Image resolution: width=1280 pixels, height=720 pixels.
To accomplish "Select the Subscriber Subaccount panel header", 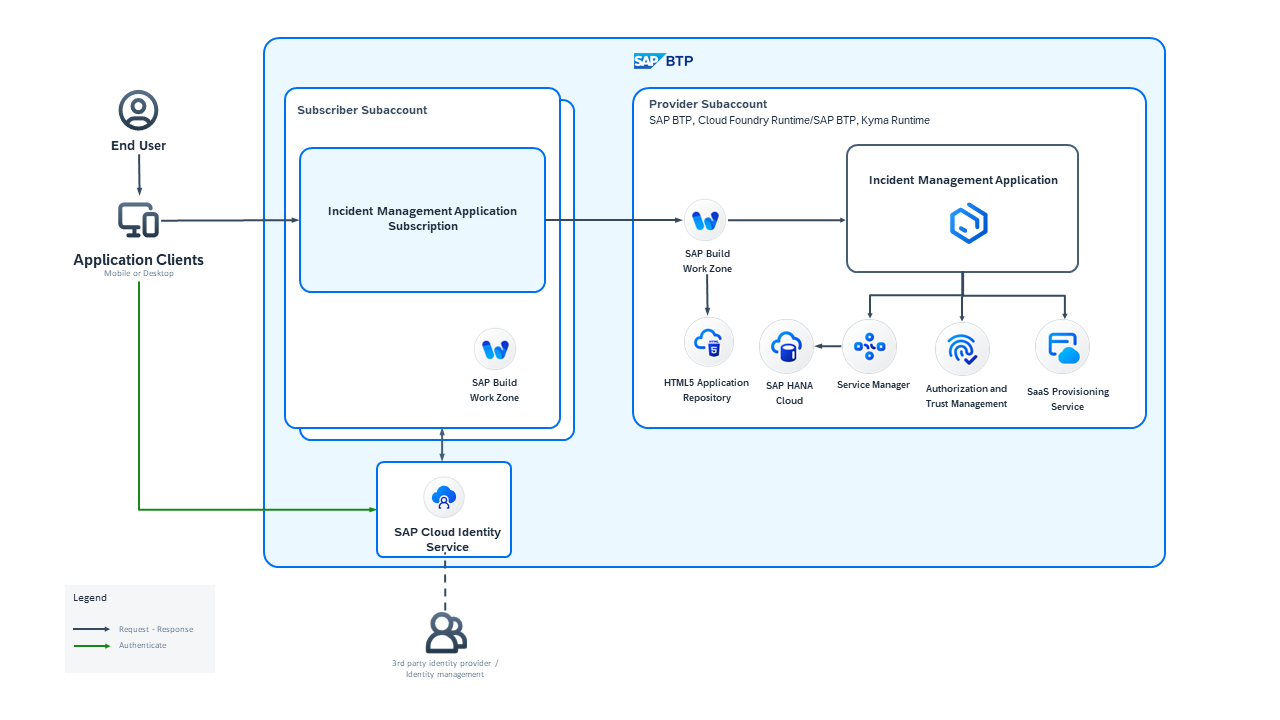I will [362, 110].
